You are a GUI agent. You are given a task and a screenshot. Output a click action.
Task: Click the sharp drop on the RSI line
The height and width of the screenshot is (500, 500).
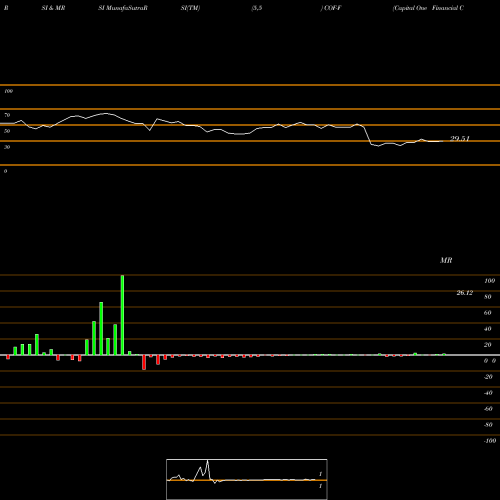click(368, 136)
